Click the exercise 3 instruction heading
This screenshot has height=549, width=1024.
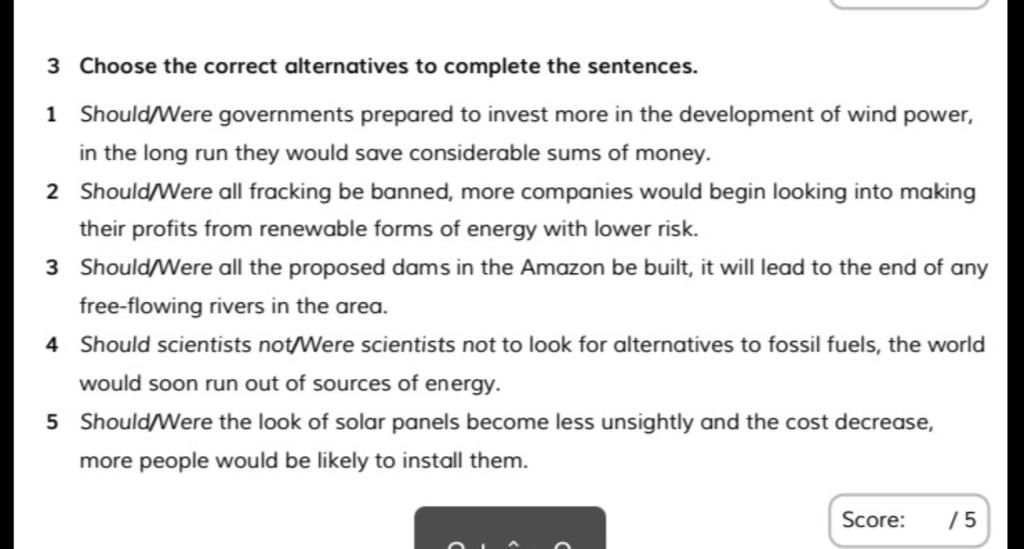tap(372, 67)
